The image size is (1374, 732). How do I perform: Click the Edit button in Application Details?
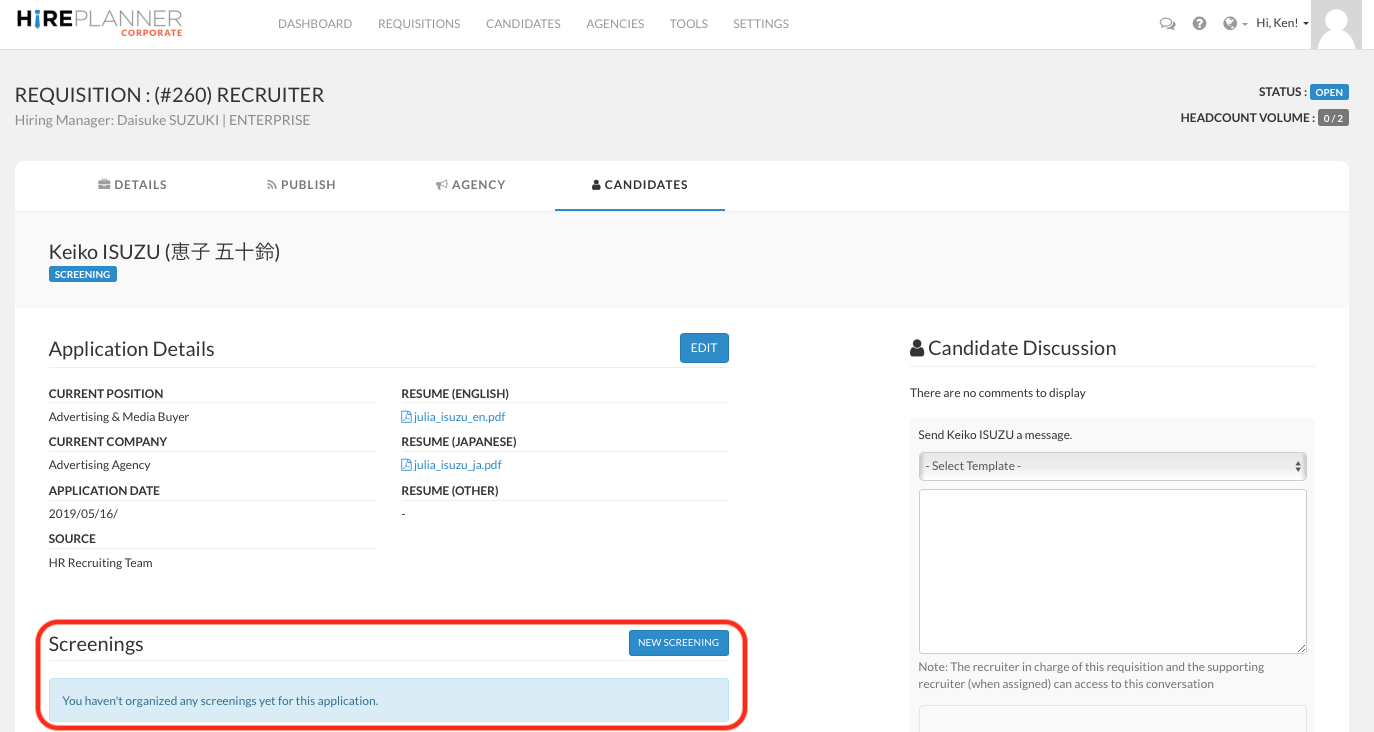click(x=704, y=348)
